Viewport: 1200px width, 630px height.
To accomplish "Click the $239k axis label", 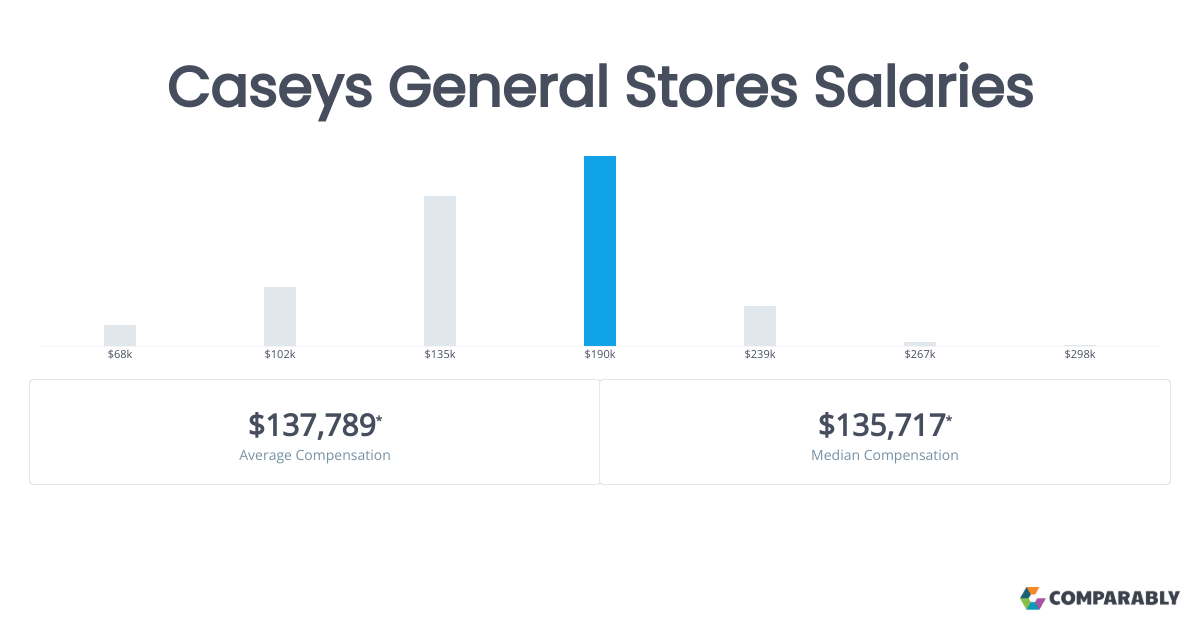I will coord(760,355).
